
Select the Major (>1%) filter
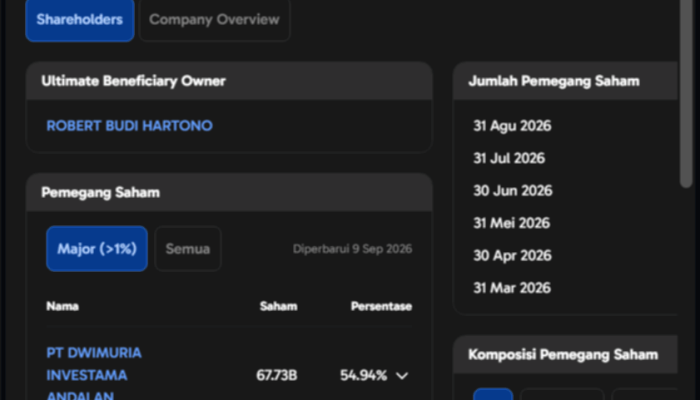[x=97, y=249]
